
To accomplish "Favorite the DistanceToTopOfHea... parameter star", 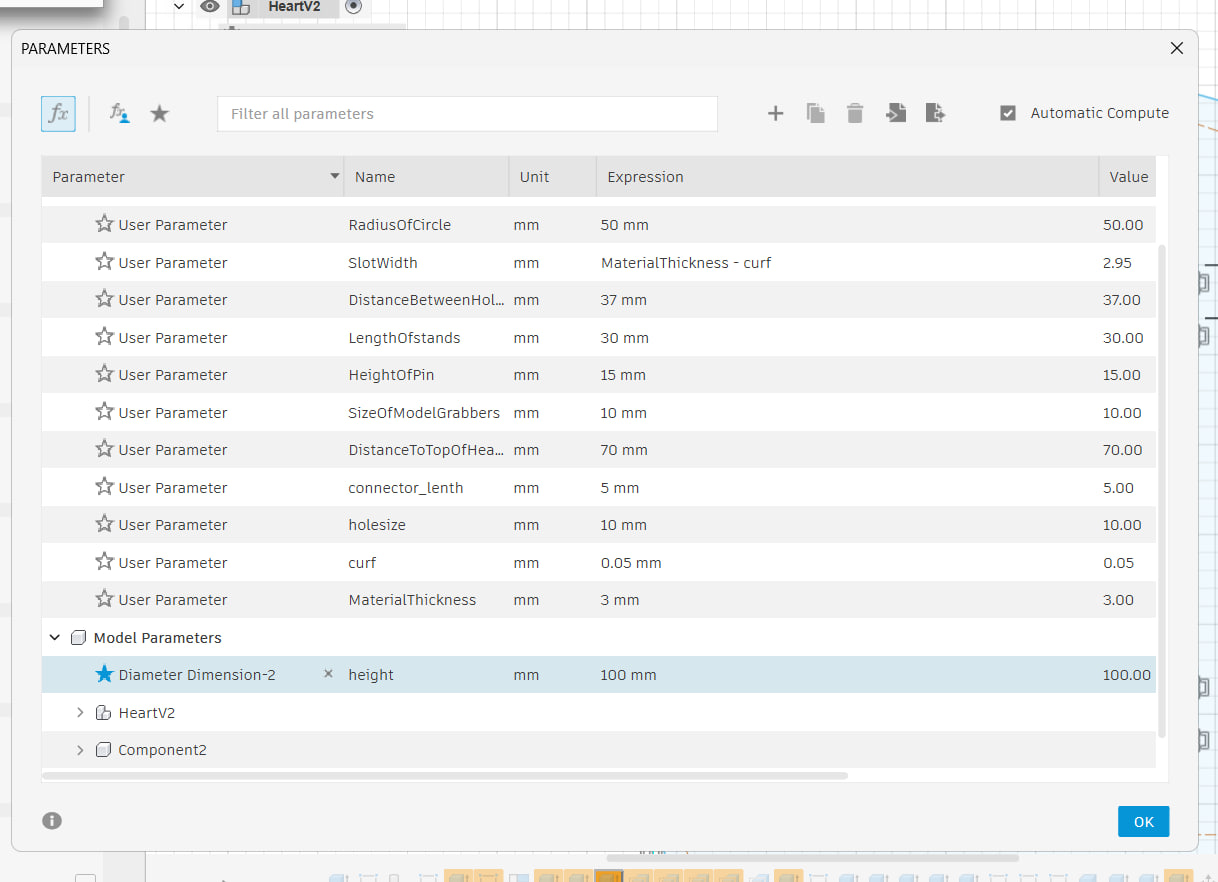I will pyautogui.click(x=104, y=449).
